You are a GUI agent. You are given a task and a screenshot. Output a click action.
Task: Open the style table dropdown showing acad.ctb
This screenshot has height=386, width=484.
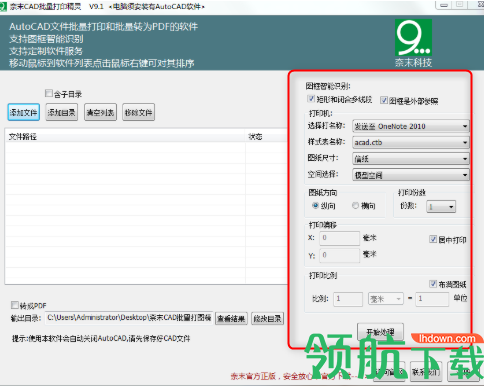[x=411, y=142]
